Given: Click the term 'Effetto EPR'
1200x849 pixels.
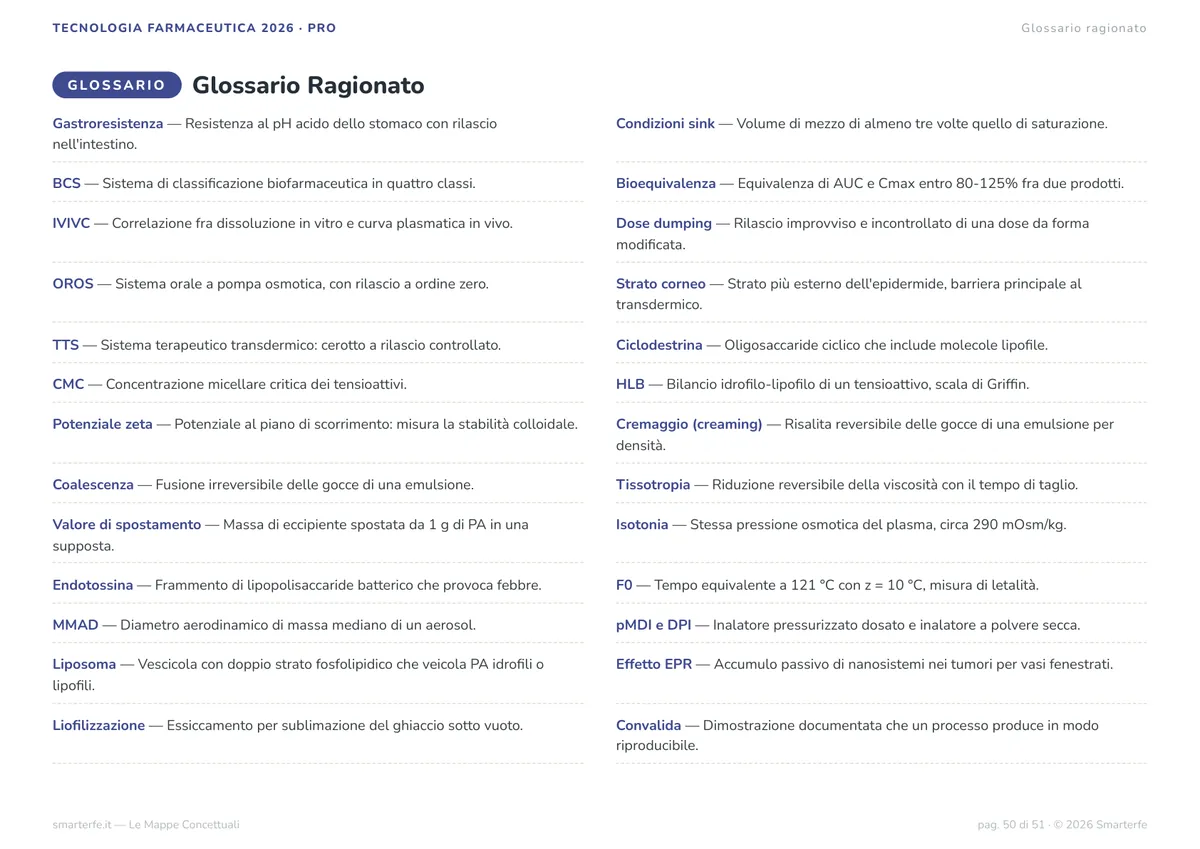Looking at the screenshot, I should click(x=654, y=664).
